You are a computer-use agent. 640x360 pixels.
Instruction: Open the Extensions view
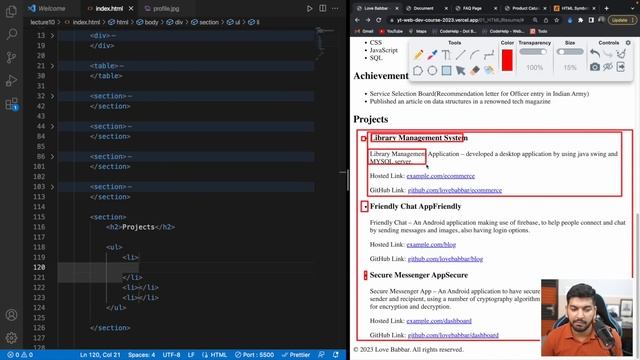click(x=11, y=104)
